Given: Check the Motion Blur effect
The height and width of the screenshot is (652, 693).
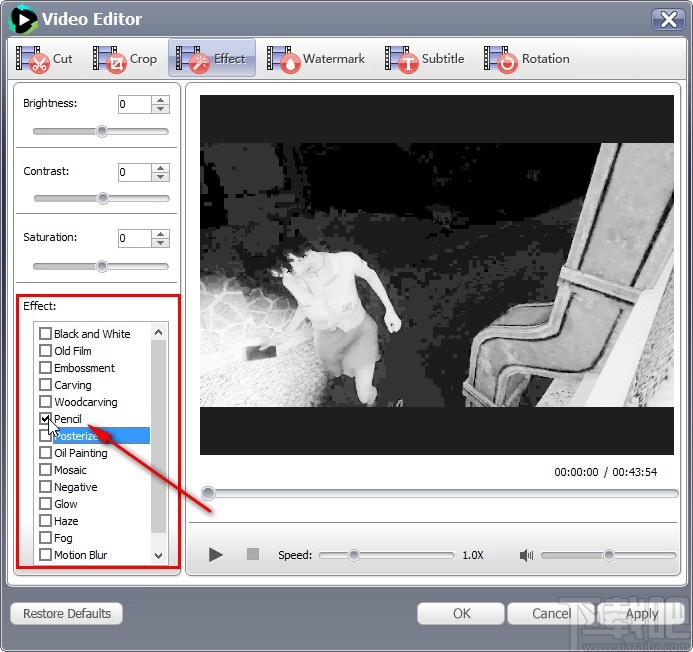Looking at the screenshot, I should (45, 554).
